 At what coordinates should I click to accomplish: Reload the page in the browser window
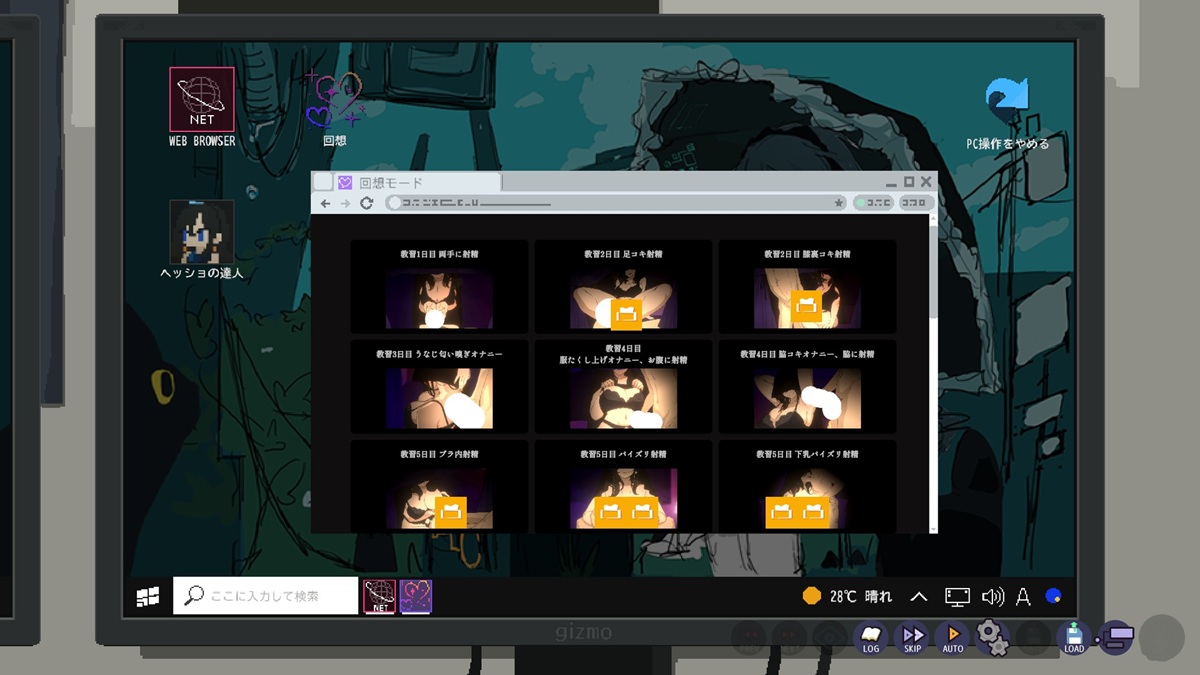tap(367, 203)
